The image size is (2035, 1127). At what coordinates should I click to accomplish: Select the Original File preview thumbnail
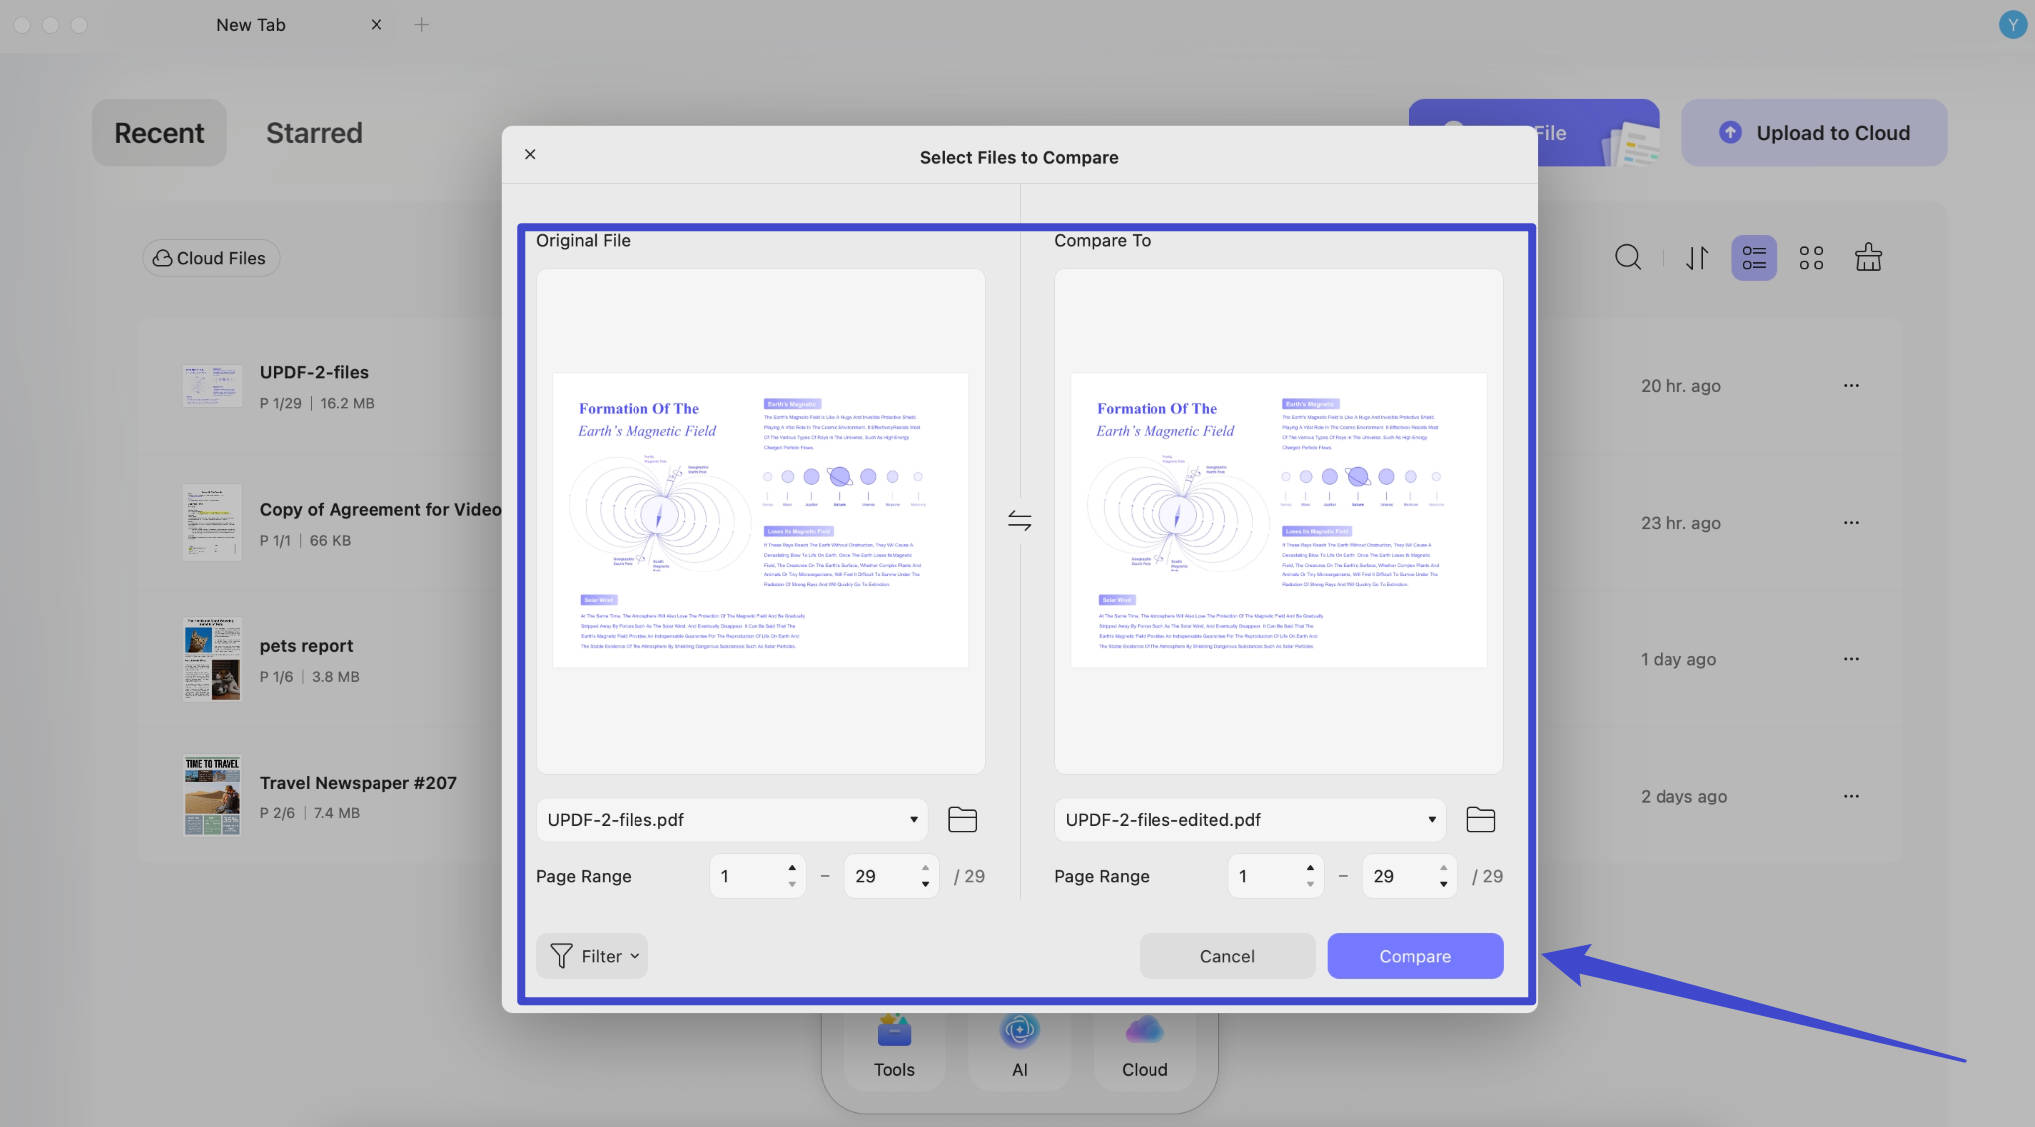click(761, 520)
